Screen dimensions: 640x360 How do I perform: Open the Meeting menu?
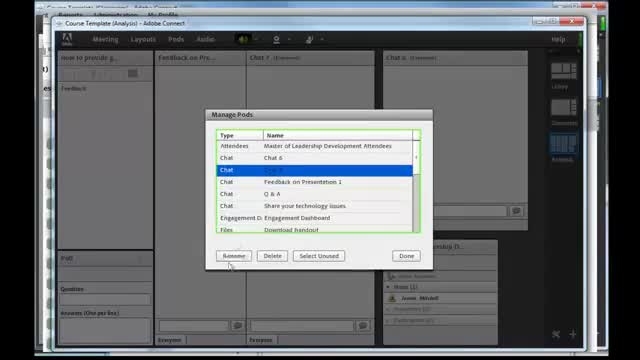[x=105, y=40]
